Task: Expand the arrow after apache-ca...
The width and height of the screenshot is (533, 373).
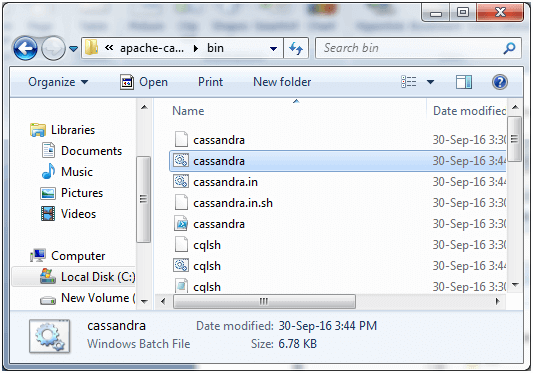Action: point(195,49)
